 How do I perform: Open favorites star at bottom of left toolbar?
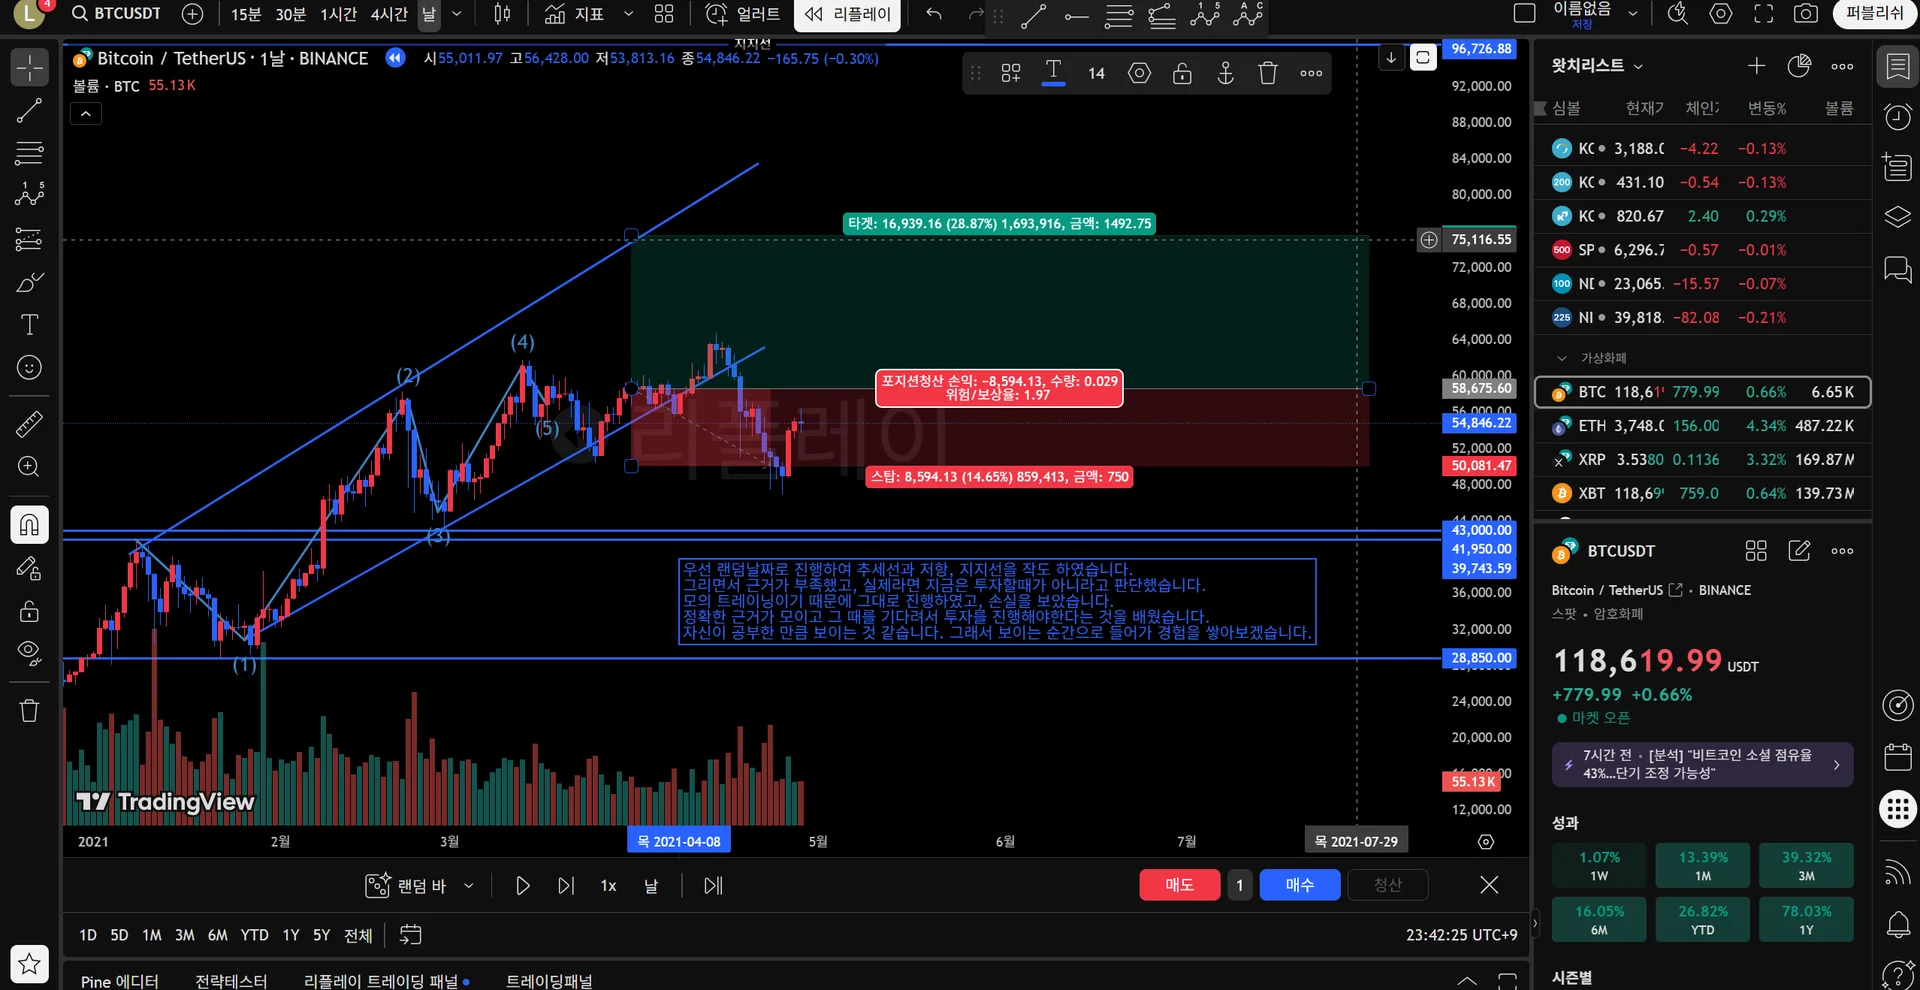(30, 964)
